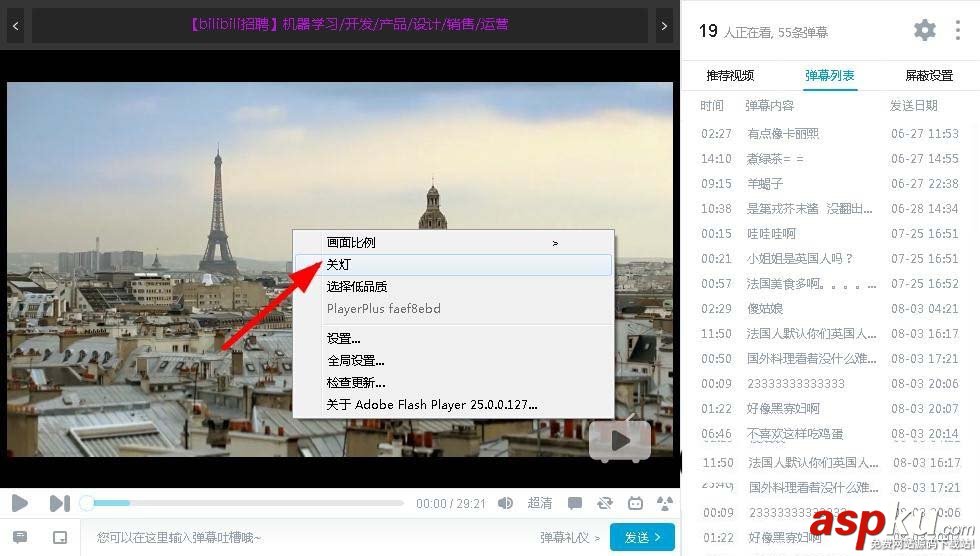Go to previous banner with left arrow

click(16, 26)
